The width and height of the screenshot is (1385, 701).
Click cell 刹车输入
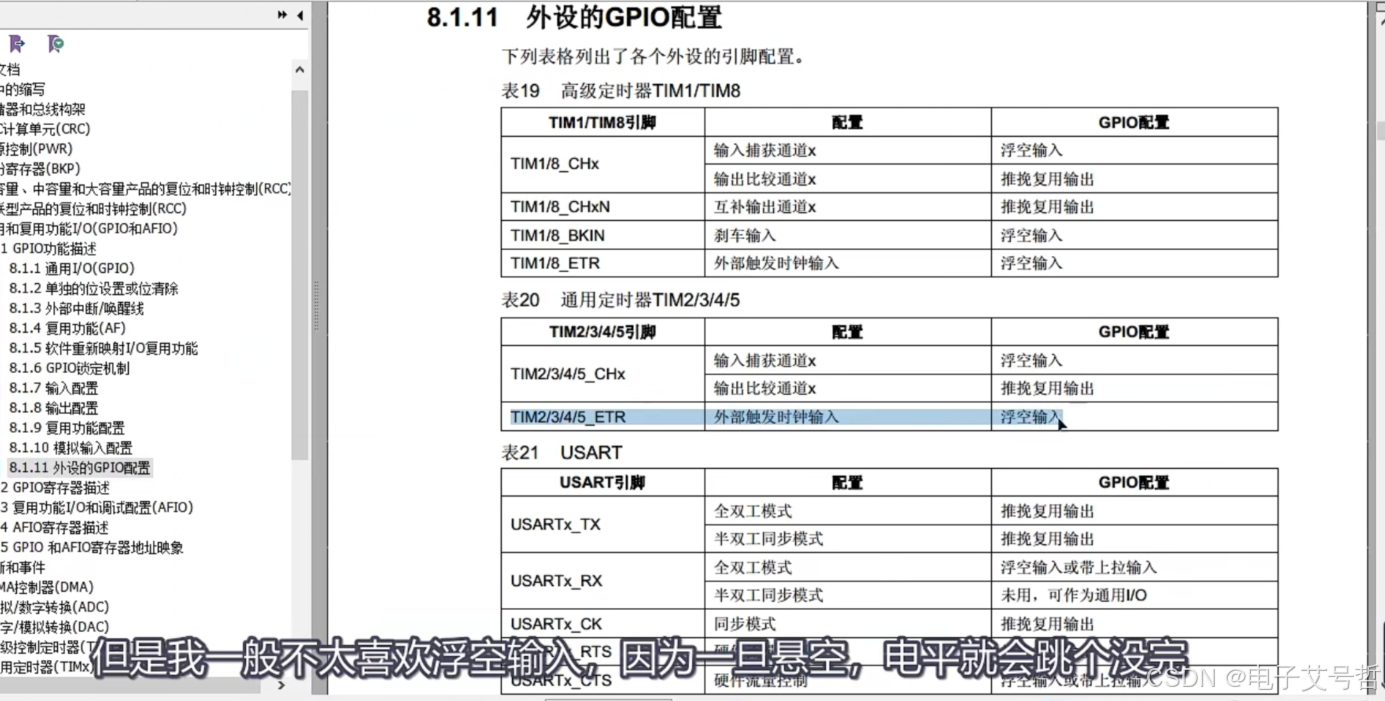(848, 235)
